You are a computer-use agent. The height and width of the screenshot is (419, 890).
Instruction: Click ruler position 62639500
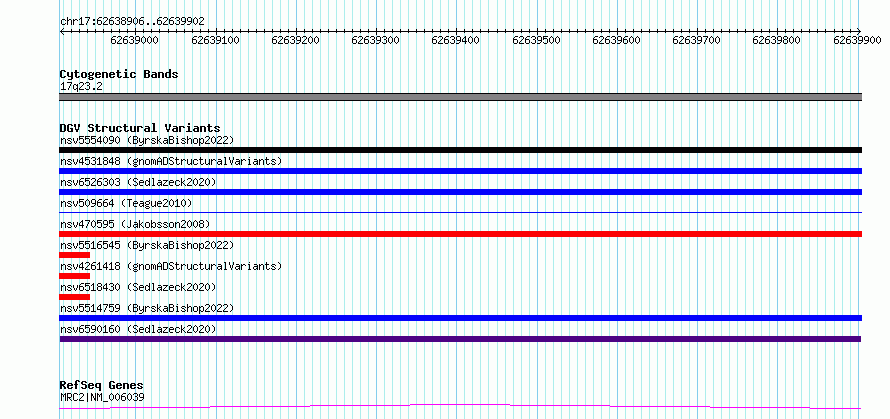tap(536, 40)
